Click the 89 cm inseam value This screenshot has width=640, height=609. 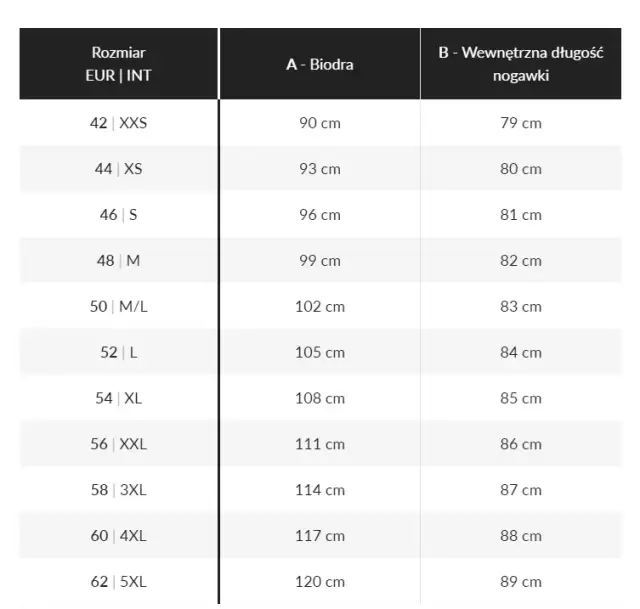(520, 581)
